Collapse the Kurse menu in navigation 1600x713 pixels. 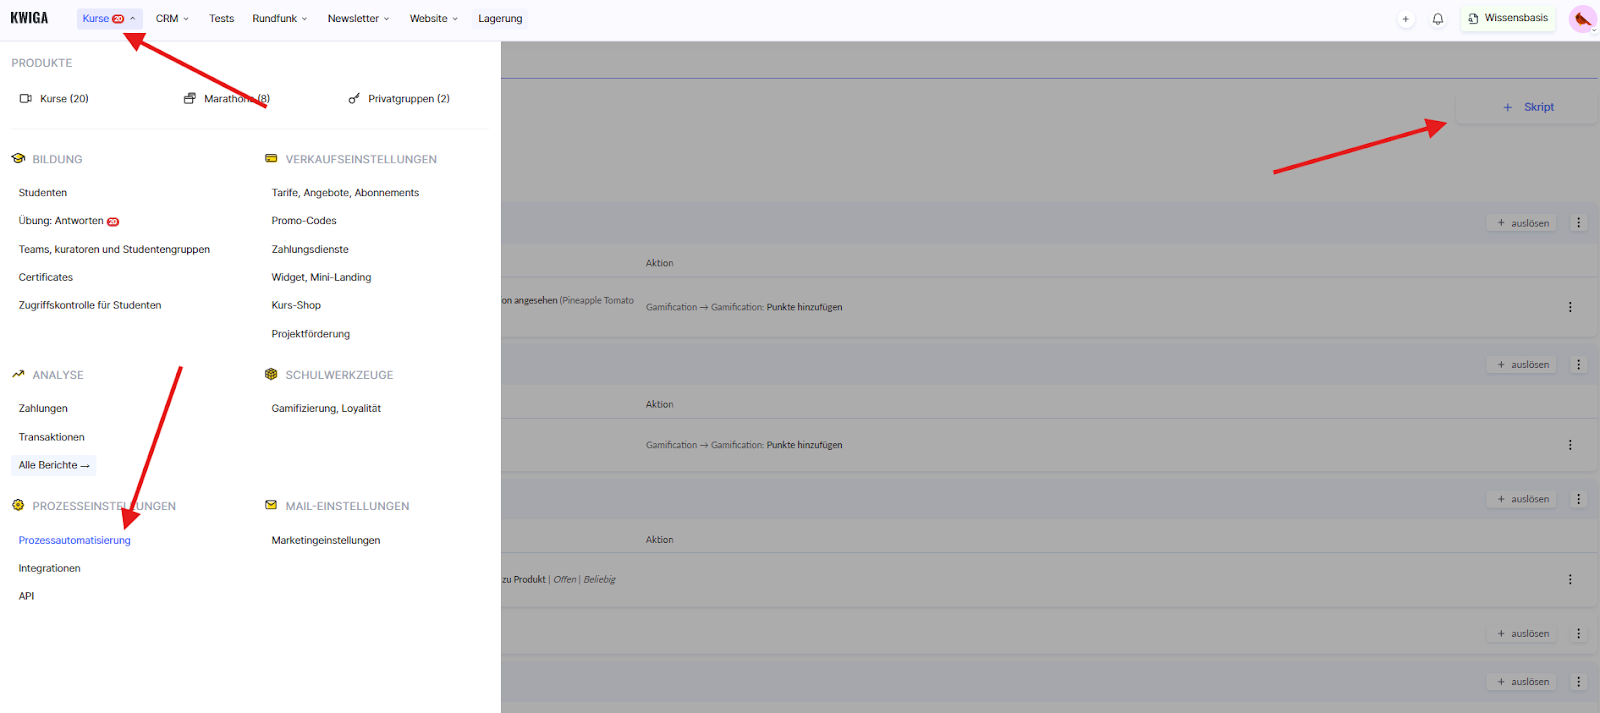click(x=109, y=19)
